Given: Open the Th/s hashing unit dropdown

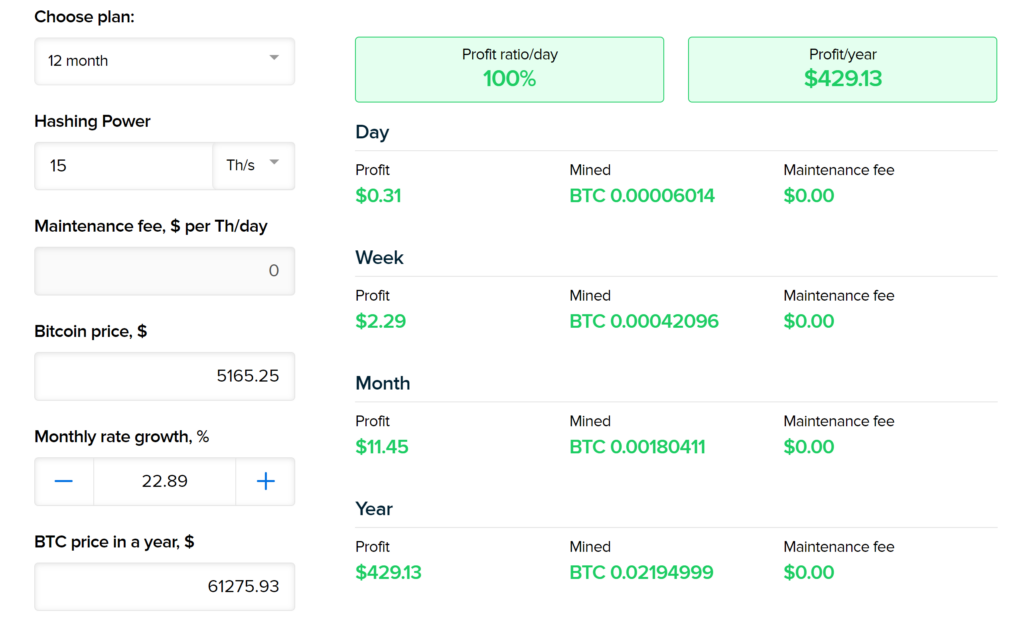Looking at the screenshot, I should 253,166.
